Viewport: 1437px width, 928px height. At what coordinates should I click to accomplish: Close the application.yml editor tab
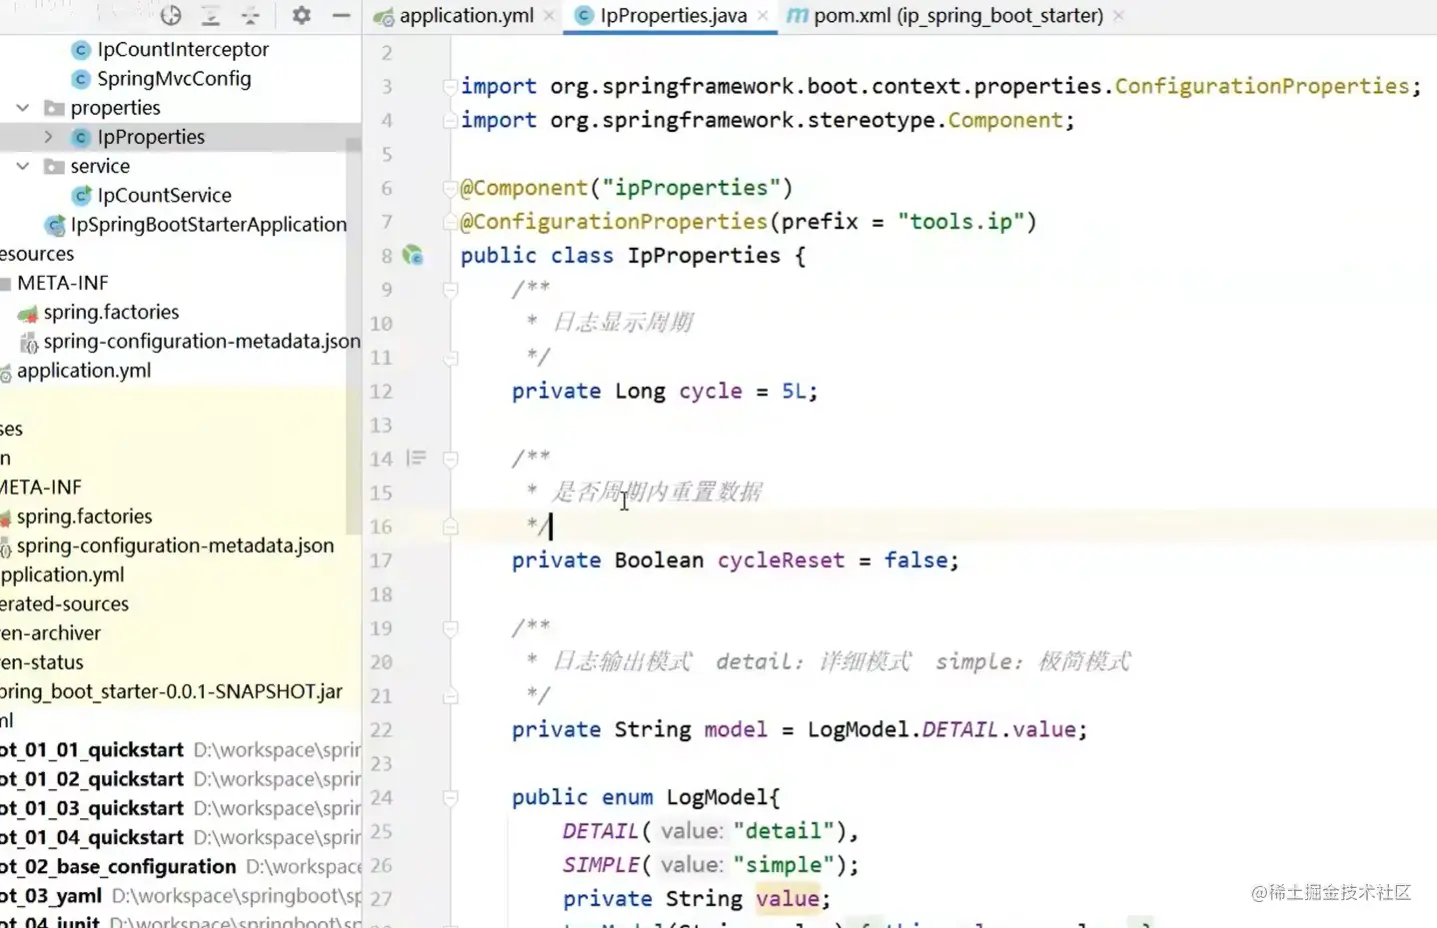pyautogui.click(x=549, y=16)
